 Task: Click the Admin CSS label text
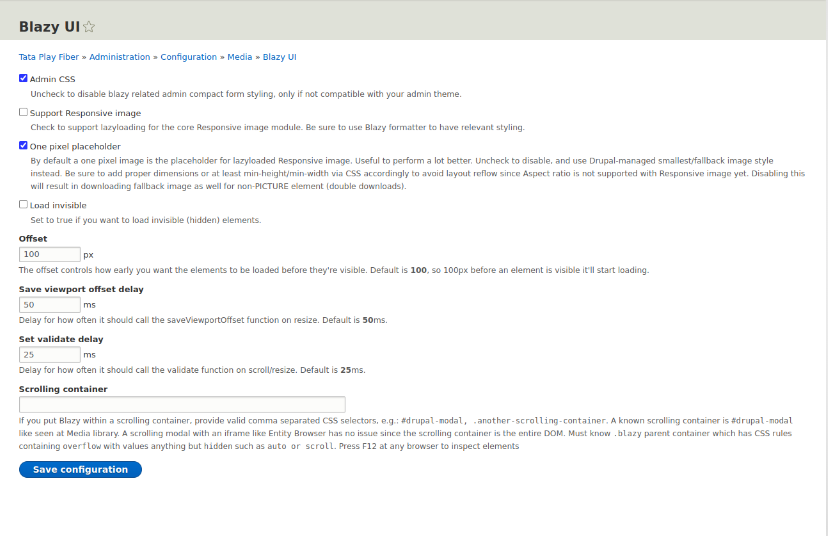pos(52,79)
